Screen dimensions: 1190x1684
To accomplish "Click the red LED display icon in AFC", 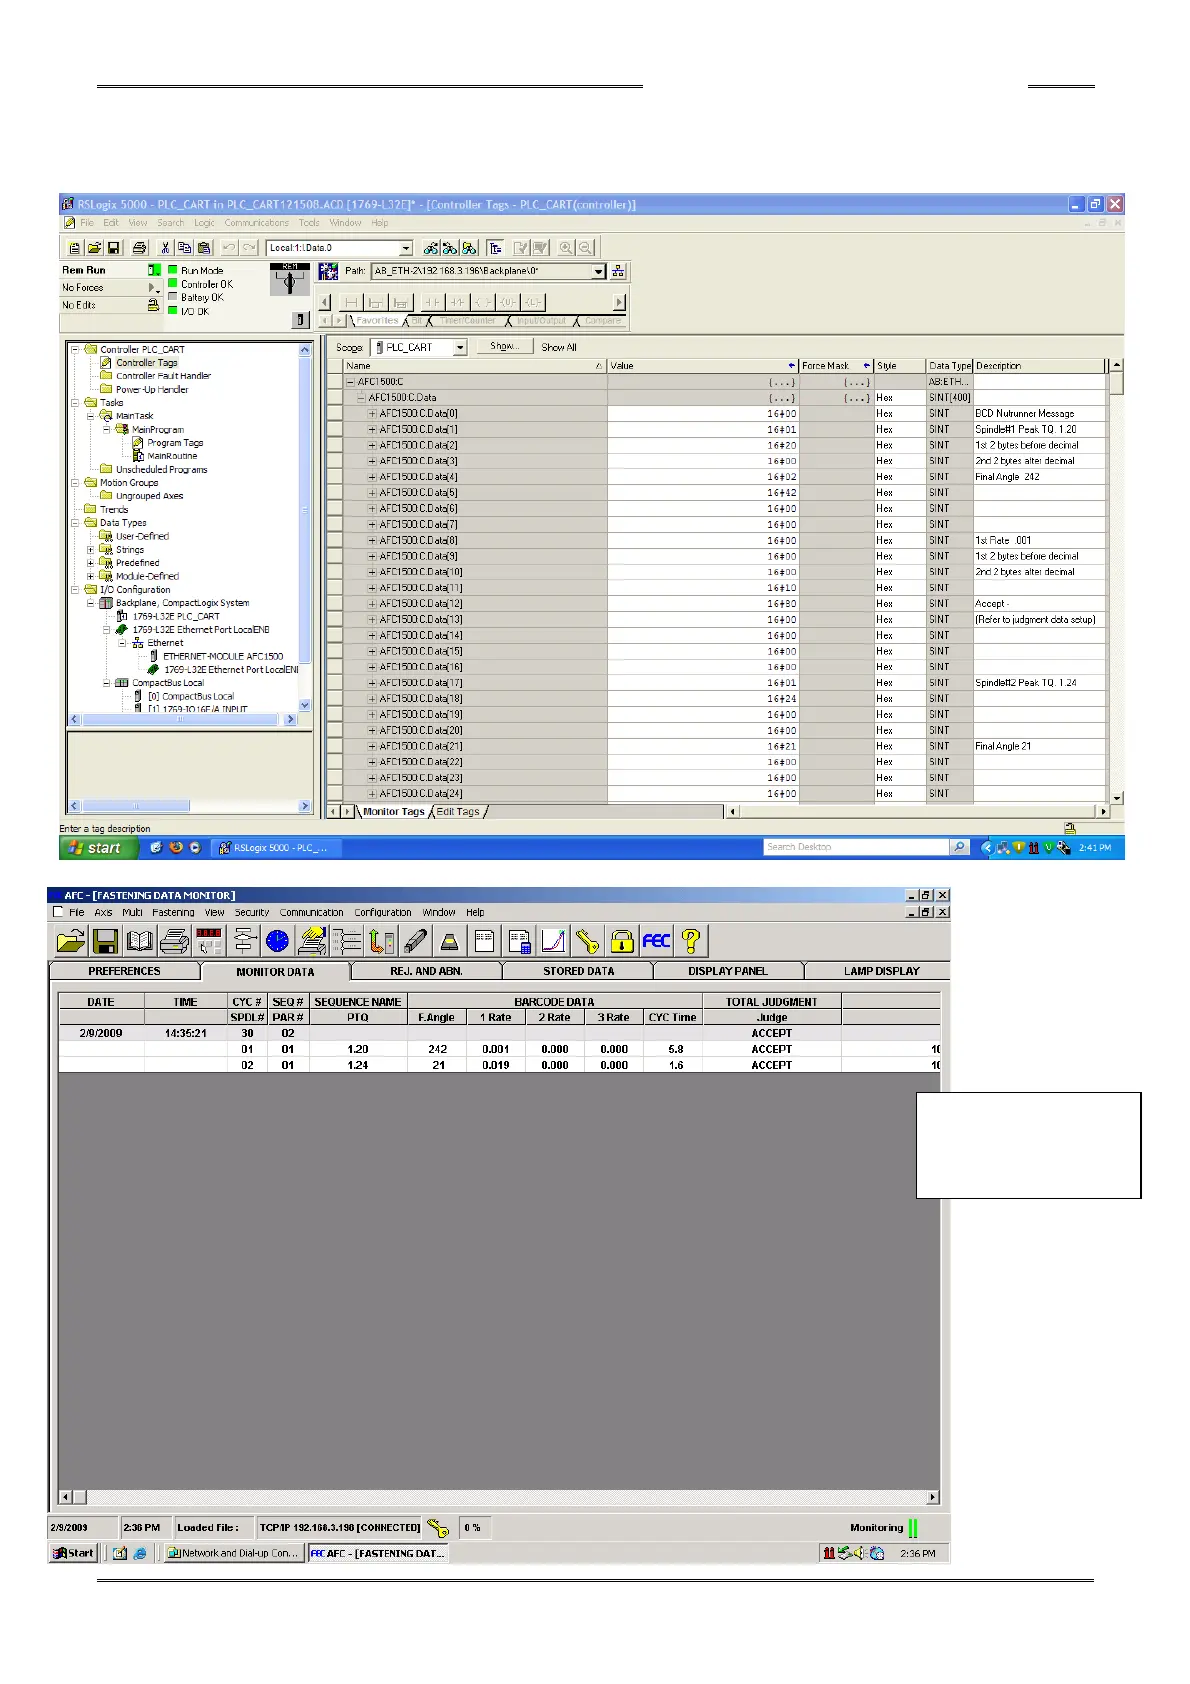I will click(209, 940).
